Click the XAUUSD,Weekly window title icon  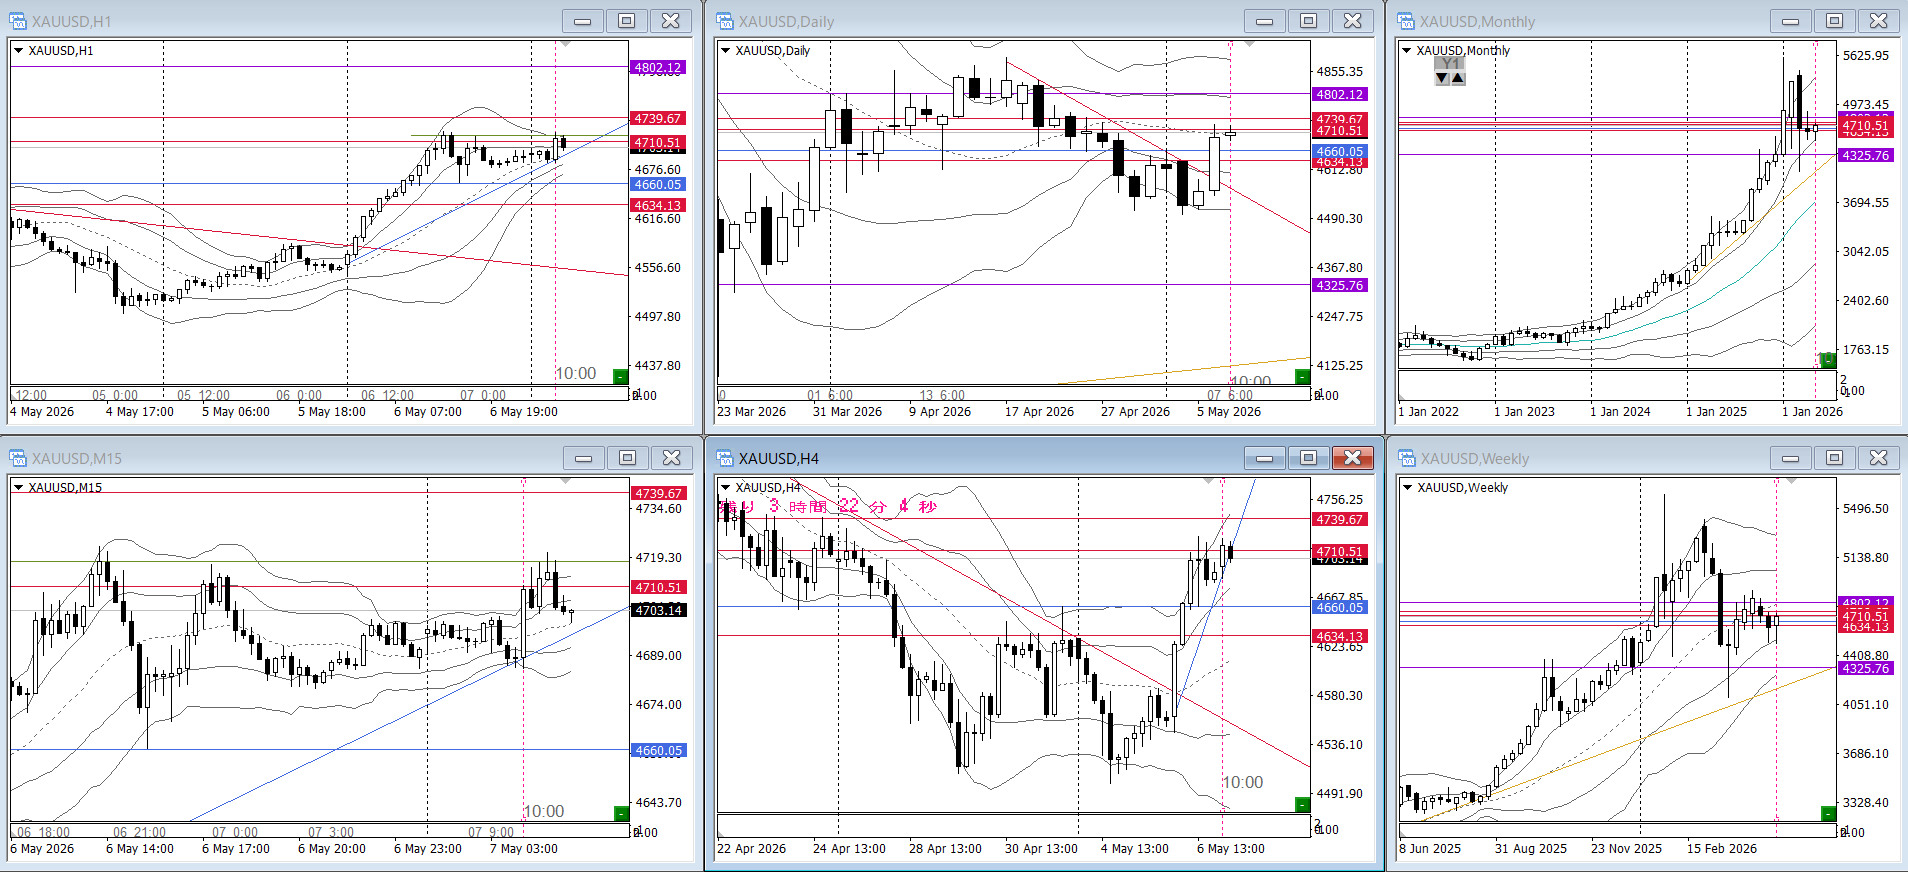[1407, 458]
